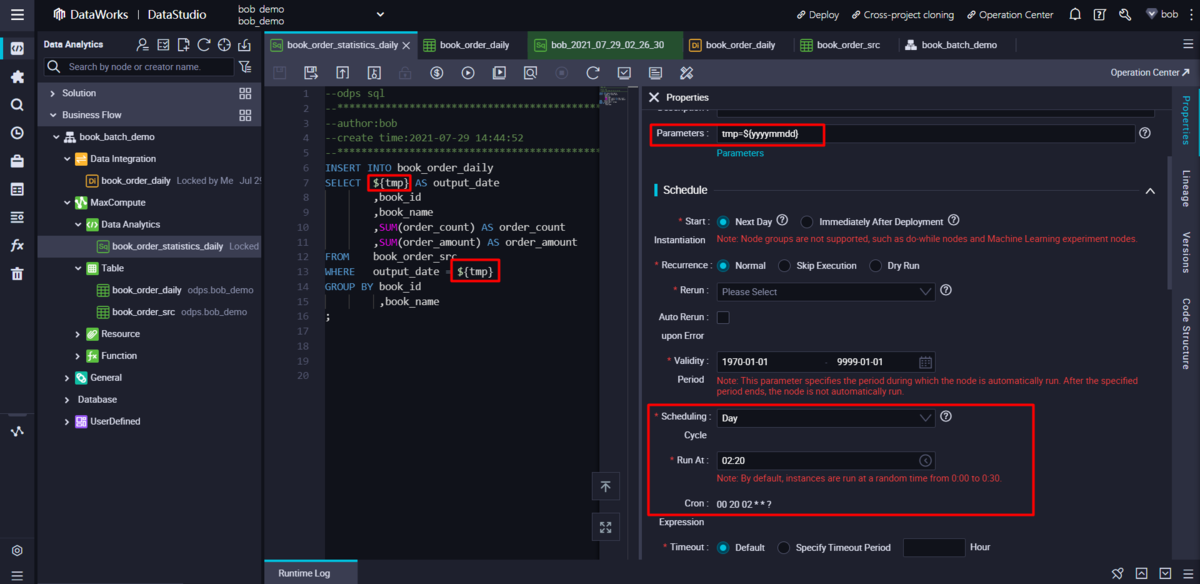Click the Deploy link in top bar
1200x584 pixels.
point(817,15)
